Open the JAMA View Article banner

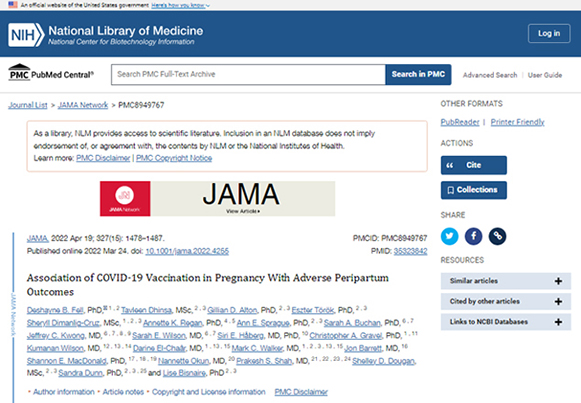tap(218, 199)
